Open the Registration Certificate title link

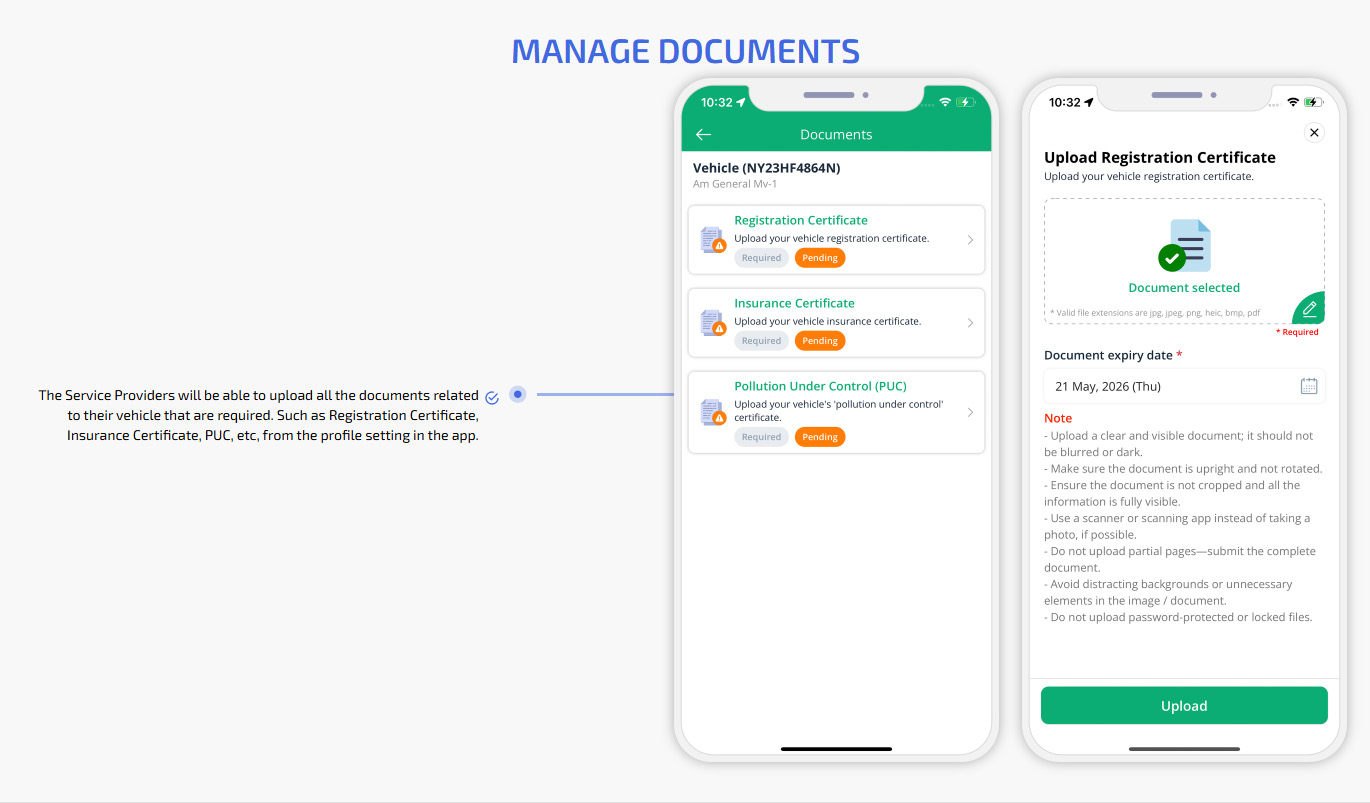point(800,220)
